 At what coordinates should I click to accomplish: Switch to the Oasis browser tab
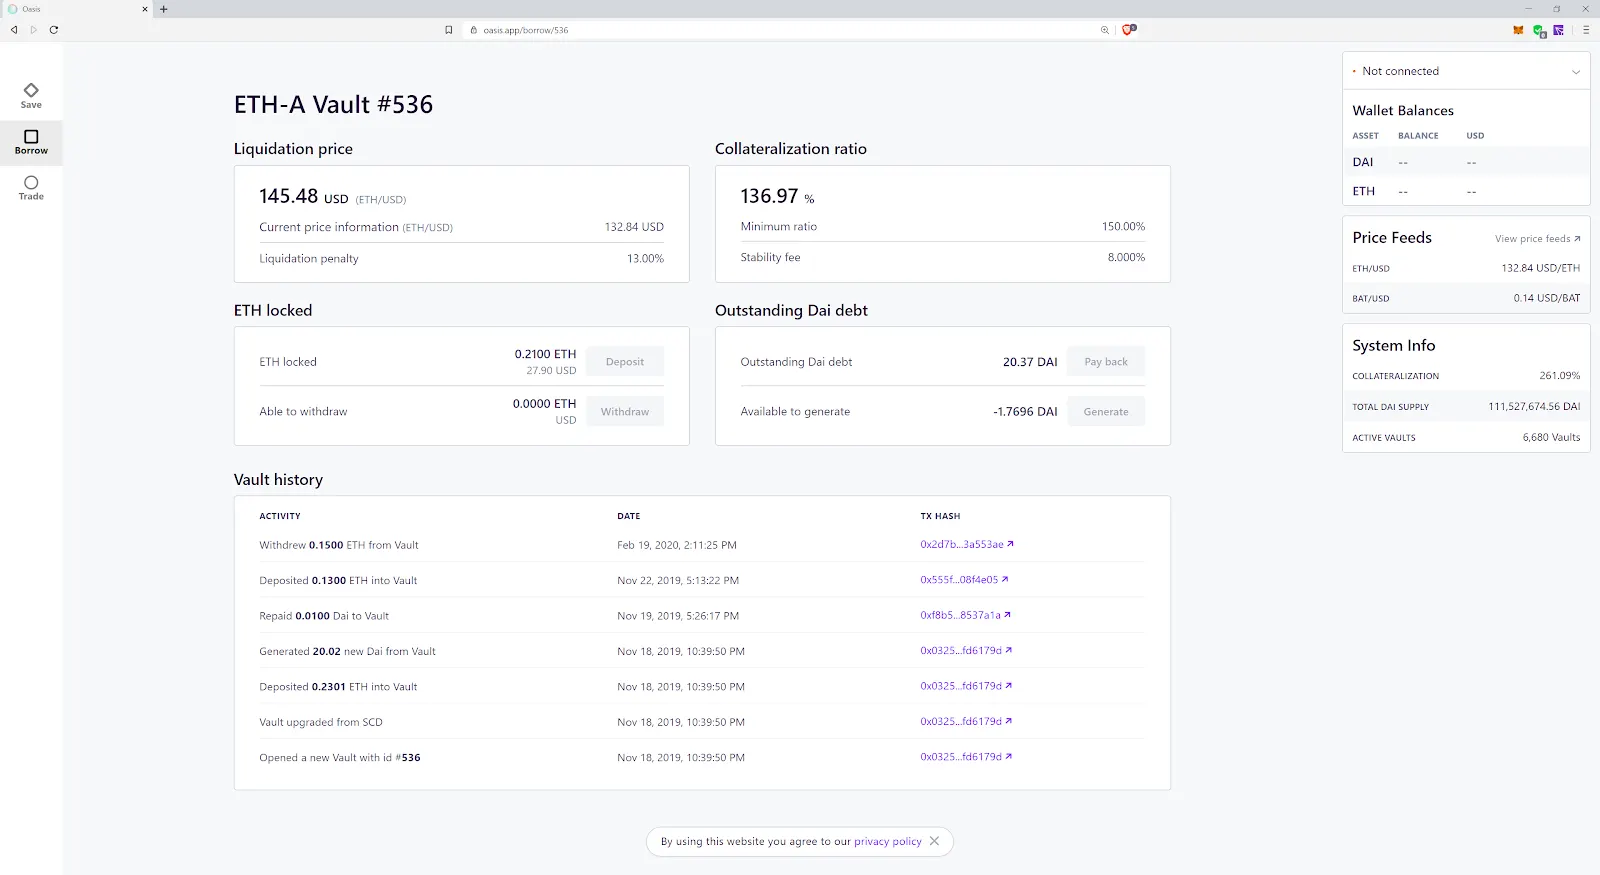[70, 9]
